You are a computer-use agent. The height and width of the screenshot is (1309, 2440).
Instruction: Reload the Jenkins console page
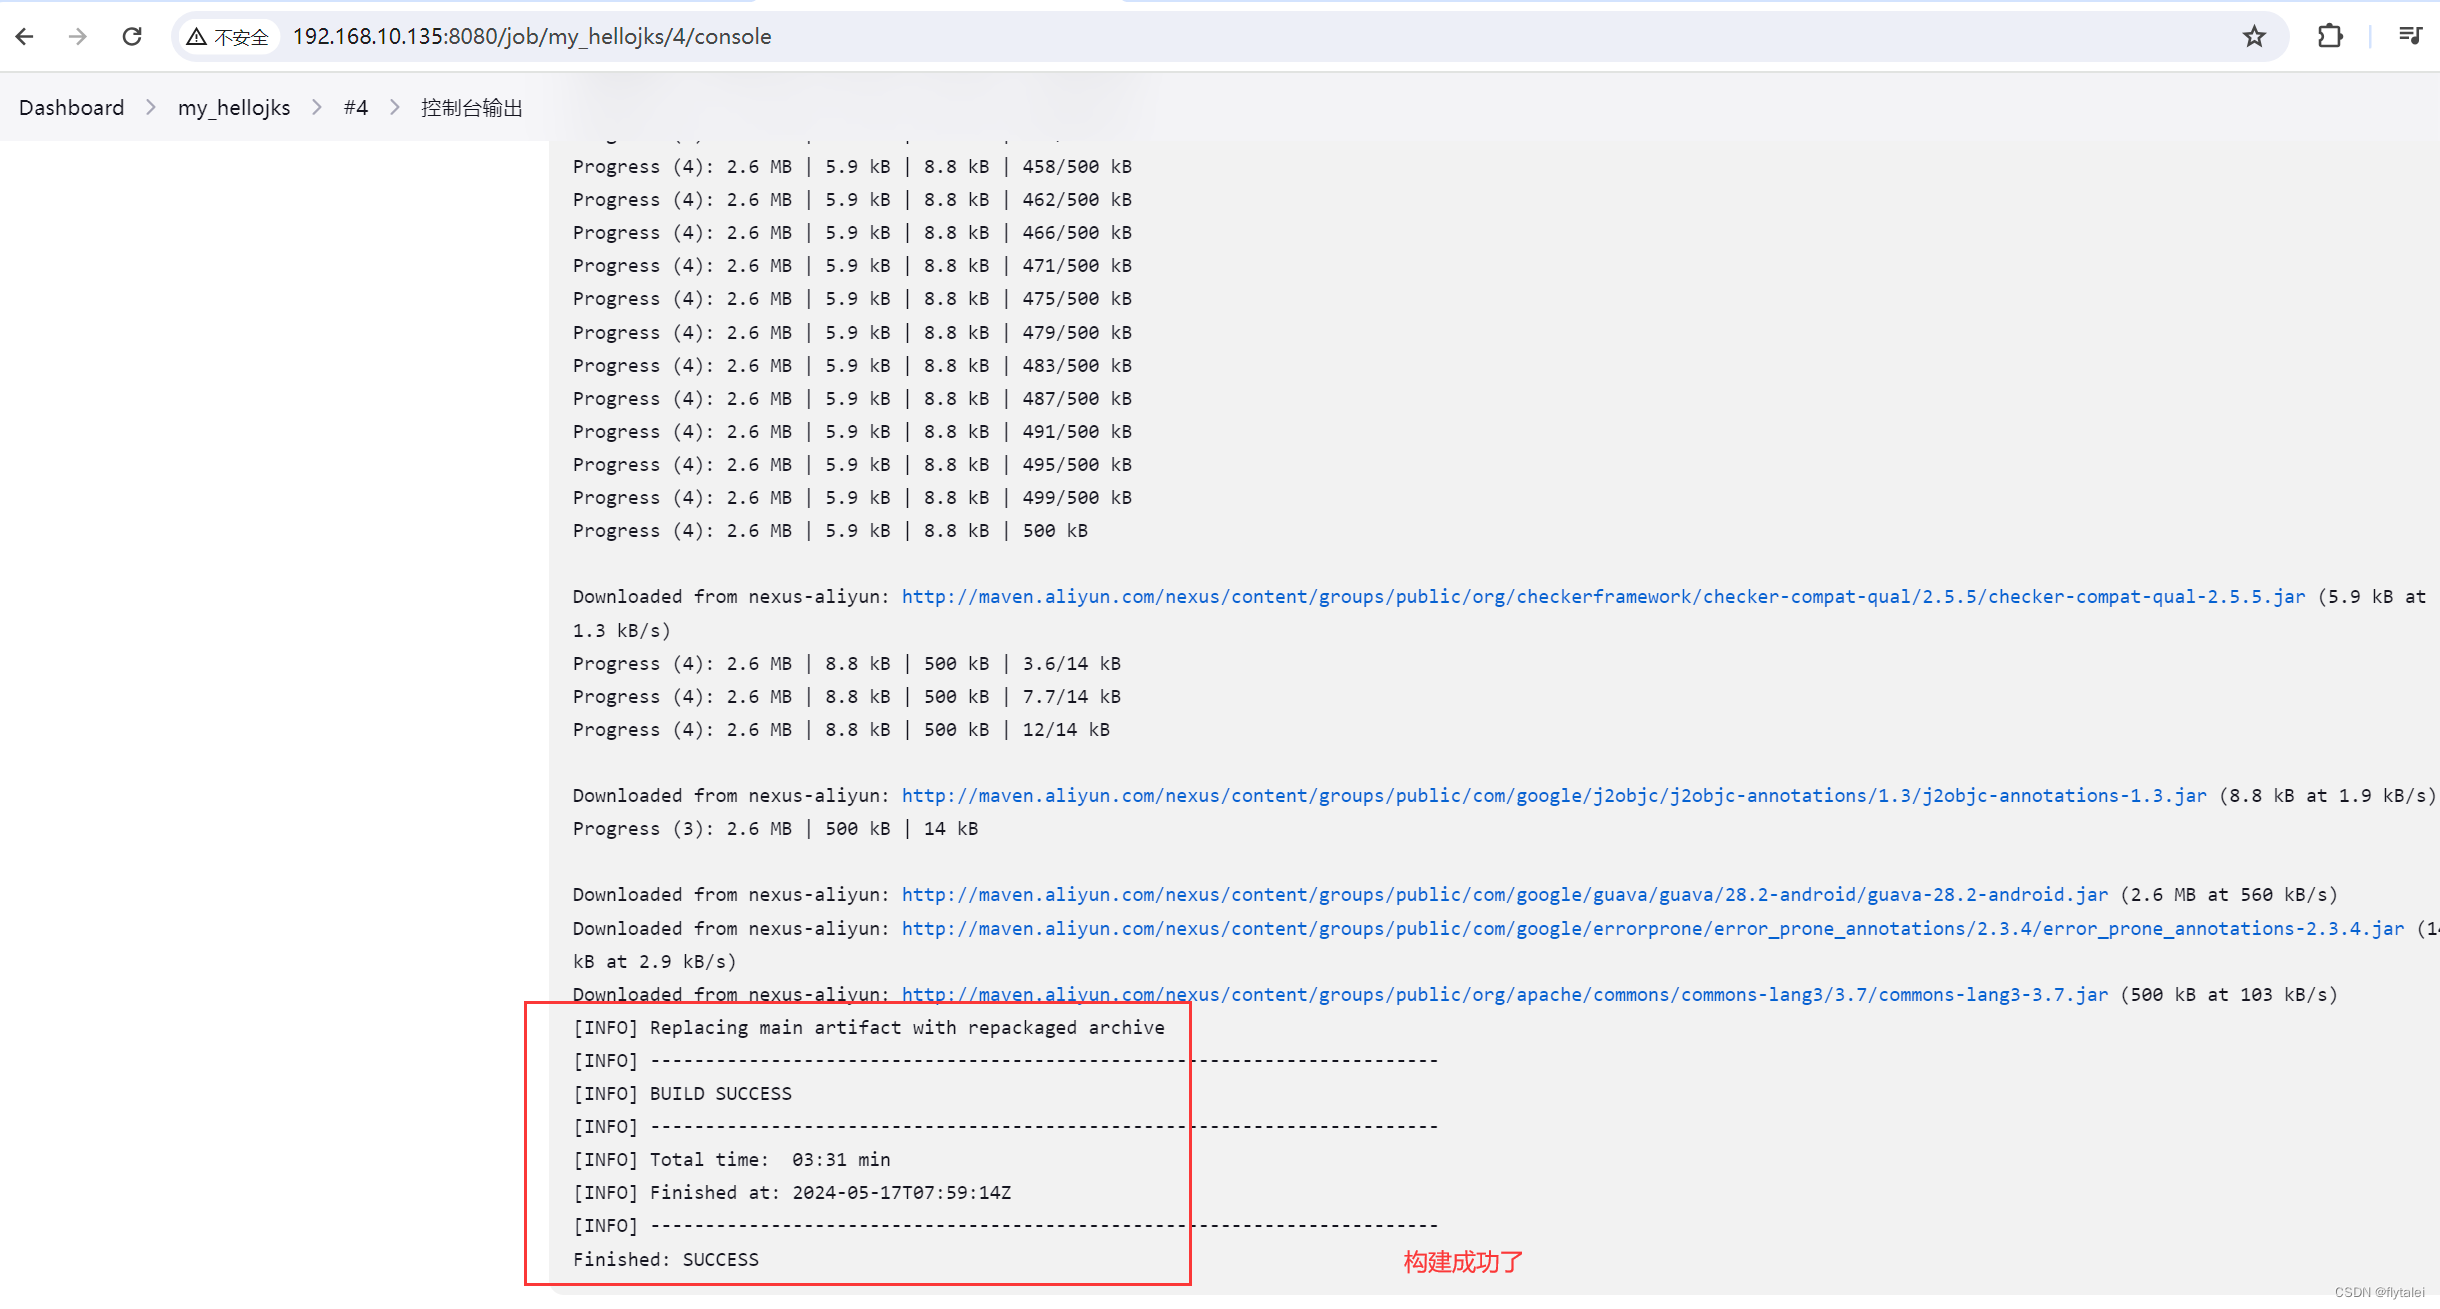tap(132, 37)
